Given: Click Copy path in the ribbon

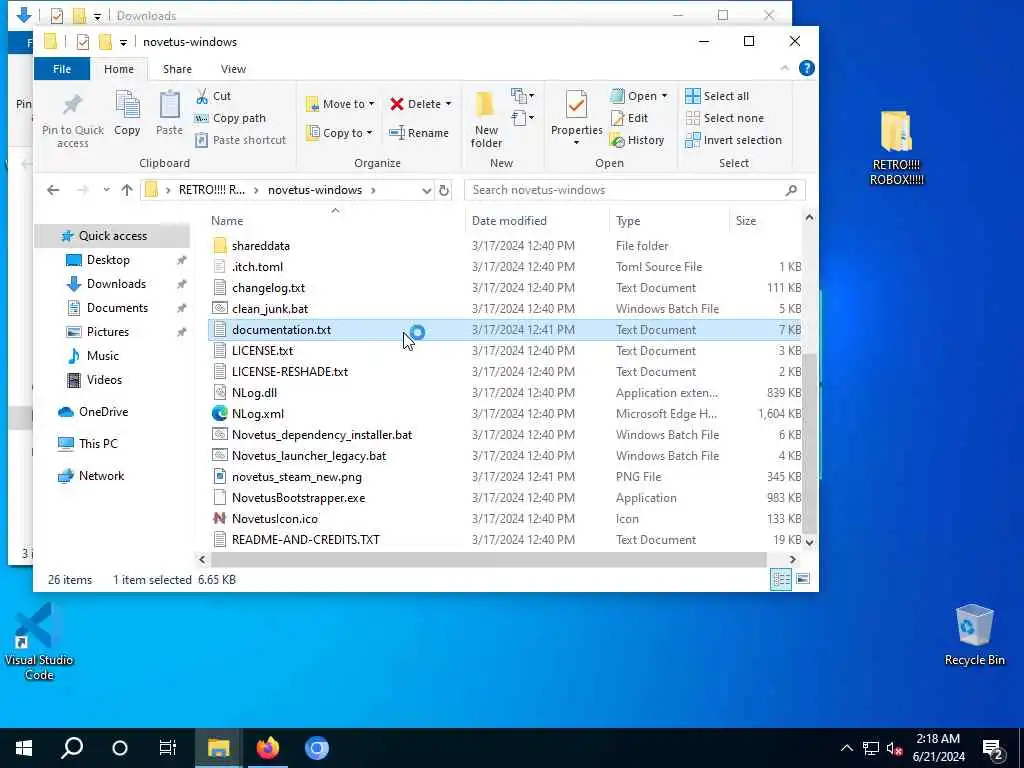Looking at the screenshot, I should coord(231,118).
